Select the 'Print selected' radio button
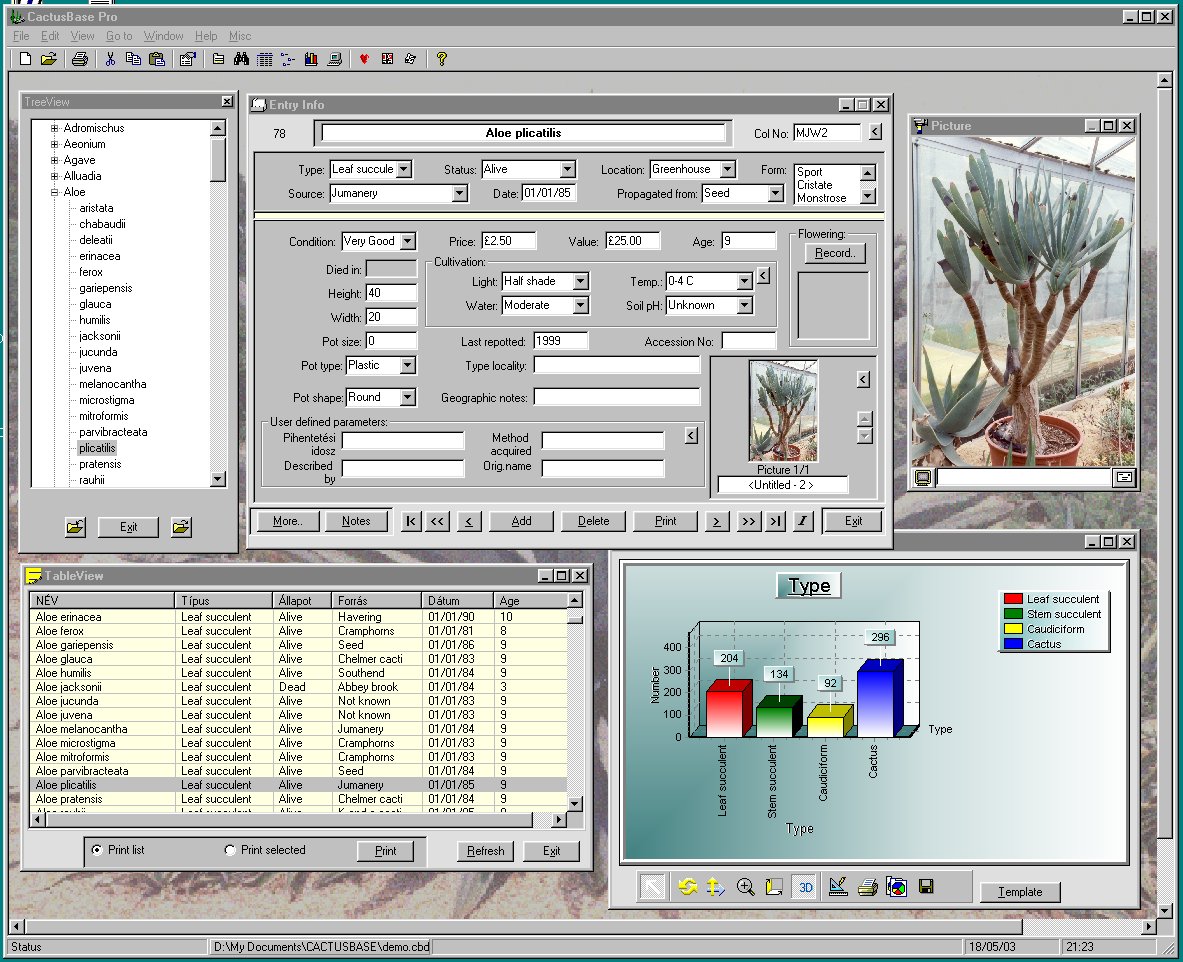 230,850
